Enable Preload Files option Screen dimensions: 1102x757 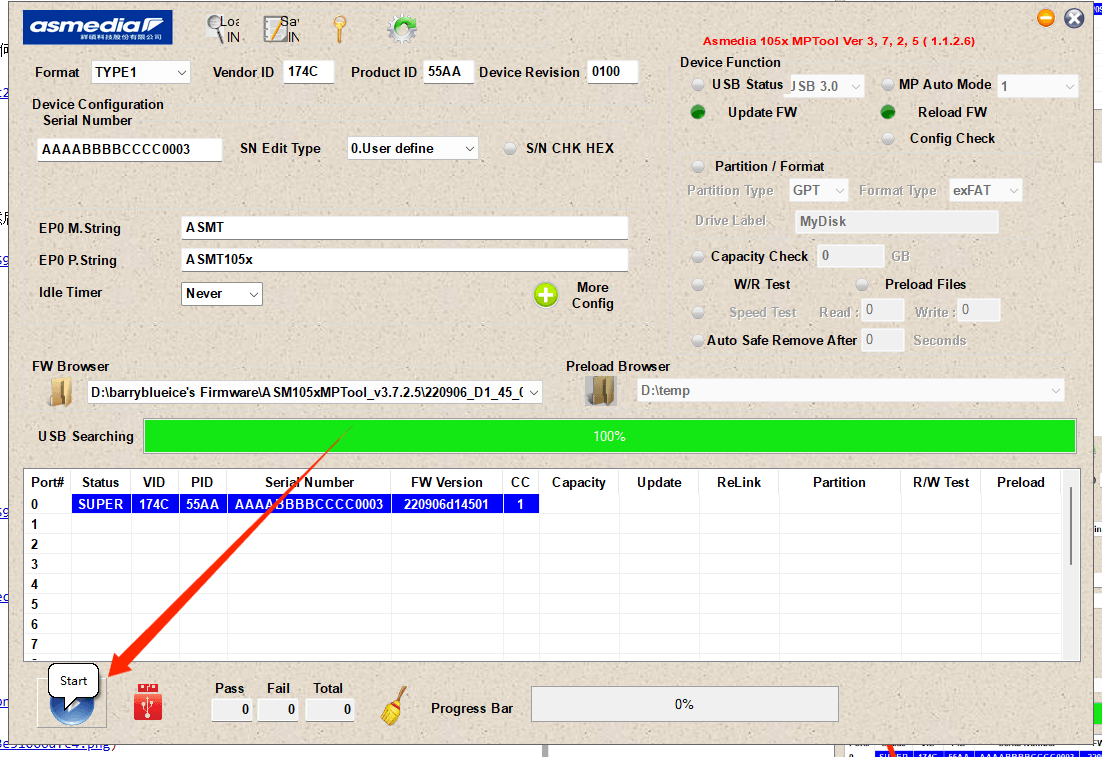[862, 285]
